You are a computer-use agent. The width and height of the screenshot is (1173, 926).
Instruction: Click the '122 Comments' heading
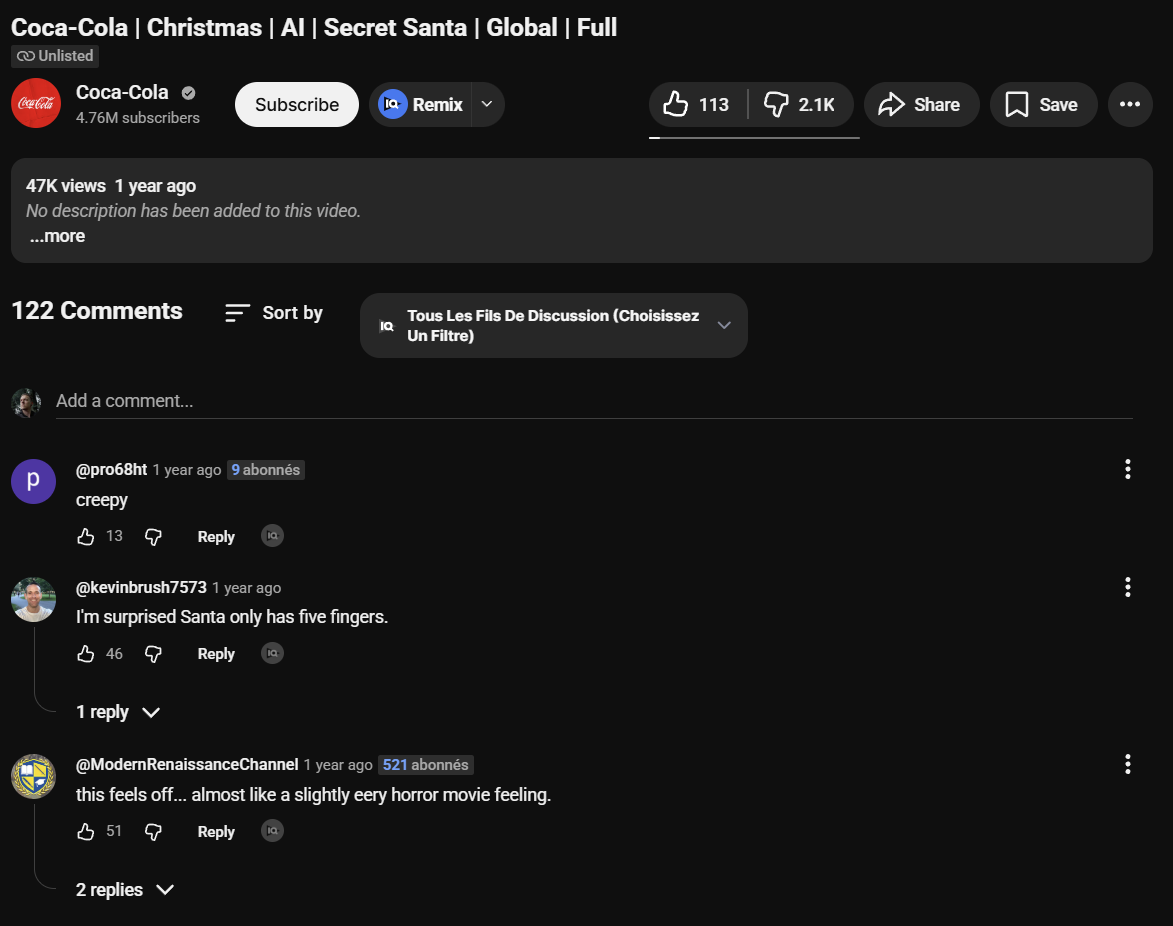[x=97, y=311]
